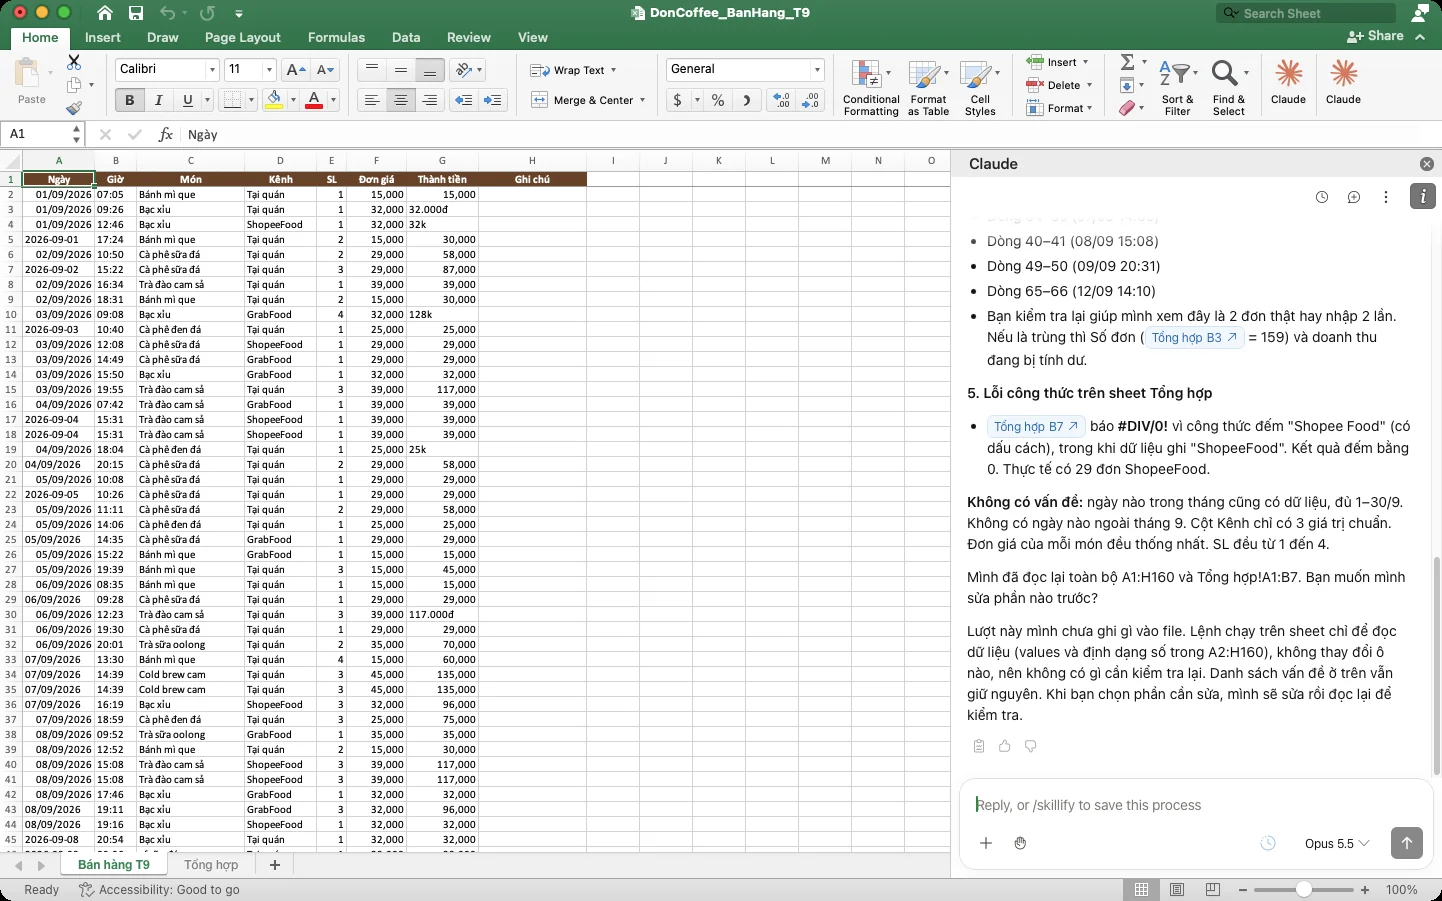This screenshot has width=1442, height=901.
Task: Apply center horizontal alignment
Action: [x=401, y=100]
